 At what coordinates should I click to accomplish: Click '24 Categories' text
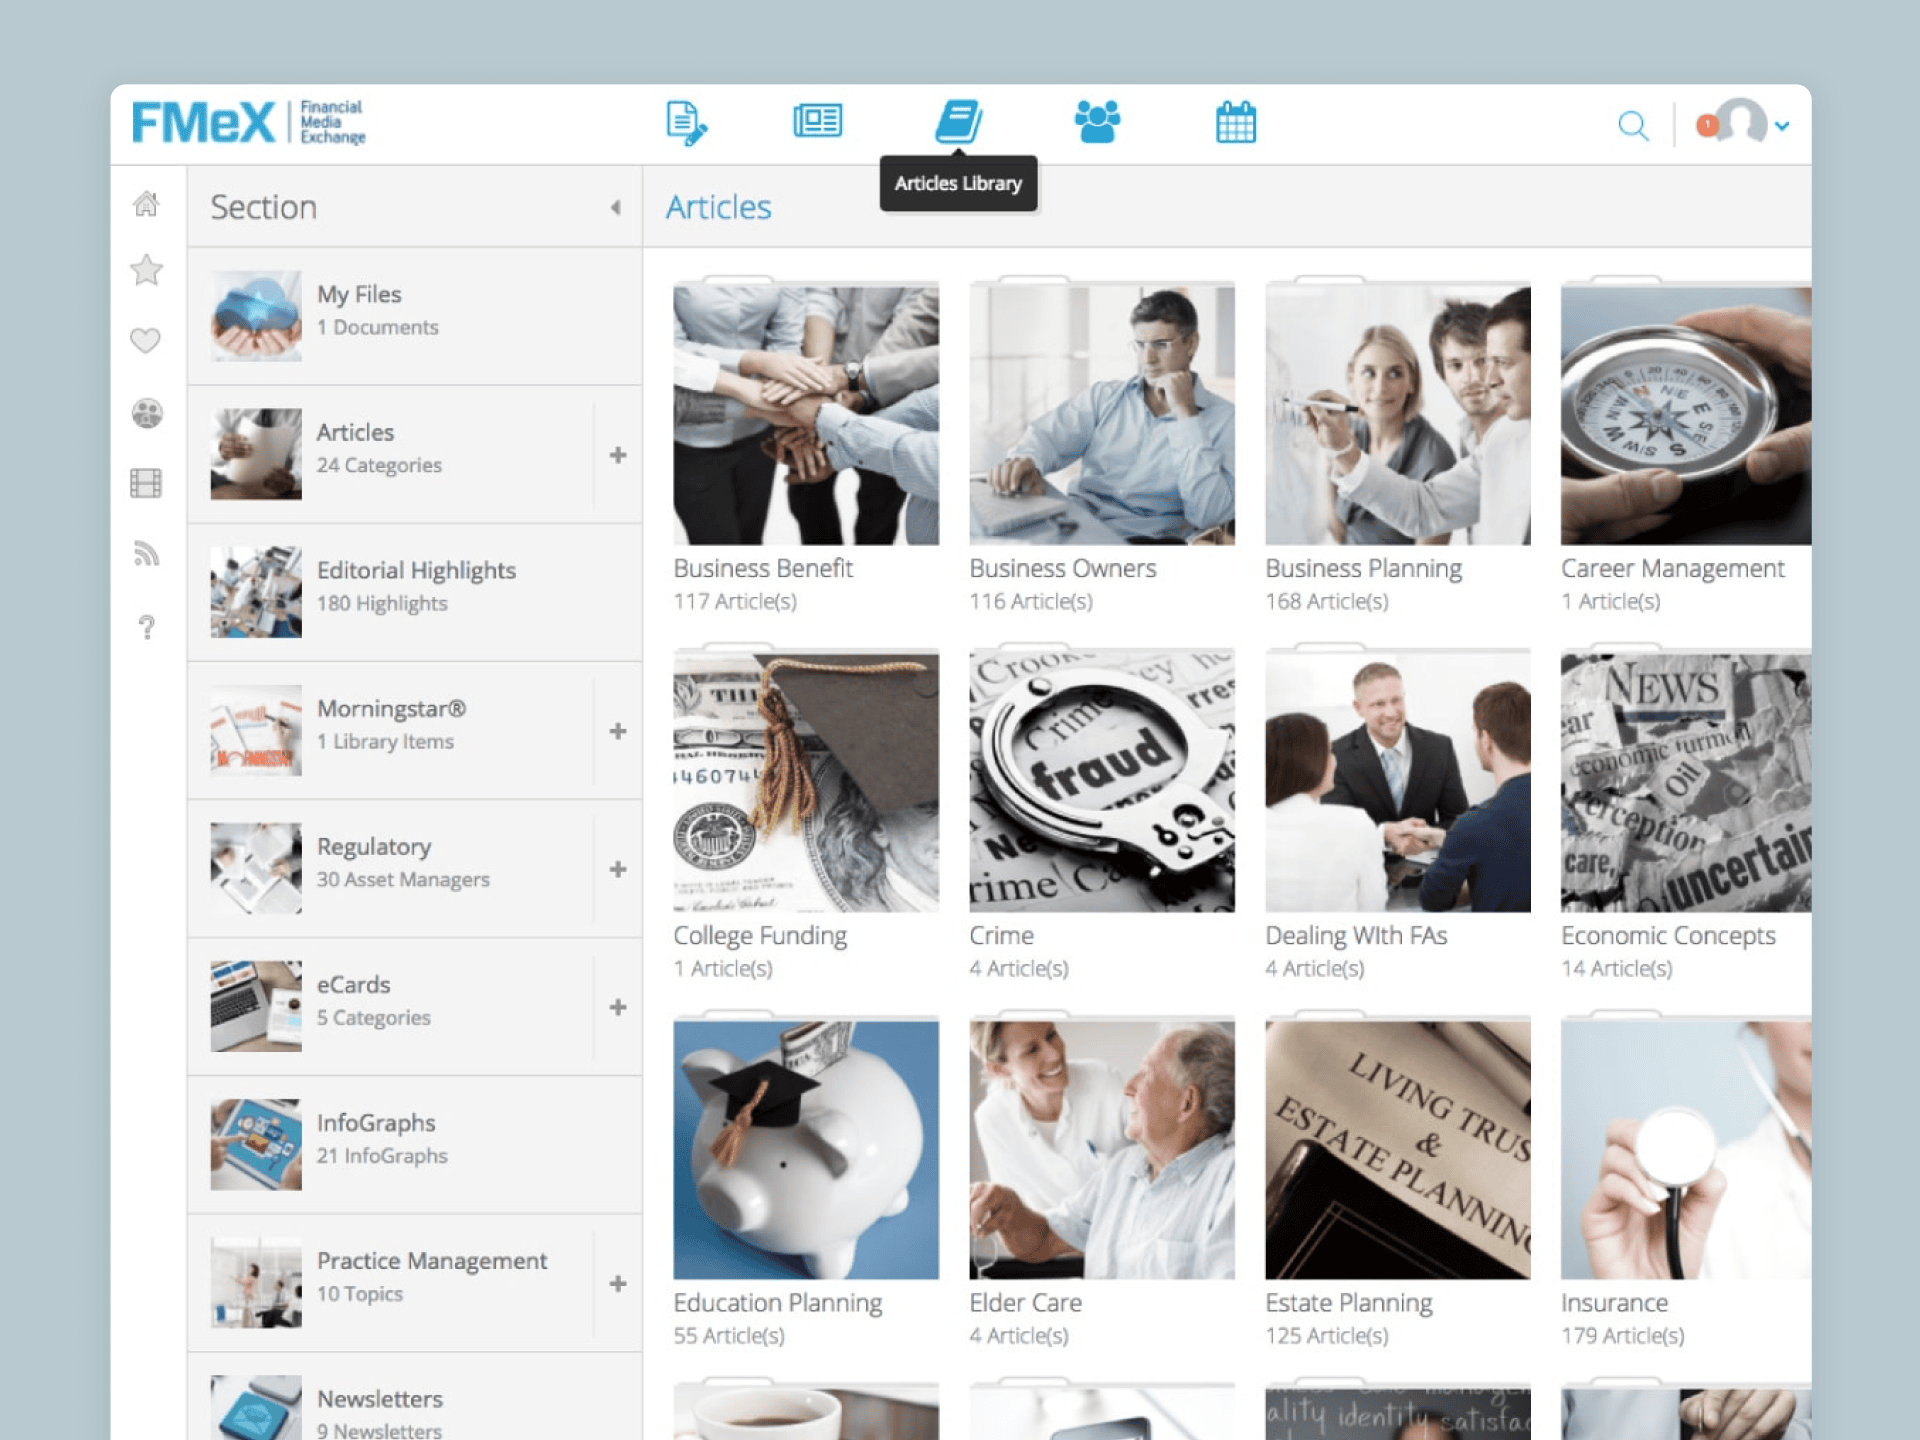379,465
